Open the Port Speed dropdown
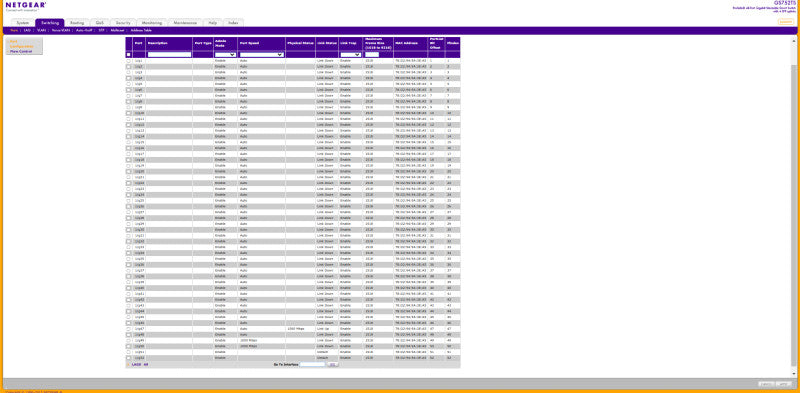Image resolution: width=800 pixels, height=393 pixels. (261, 55)
